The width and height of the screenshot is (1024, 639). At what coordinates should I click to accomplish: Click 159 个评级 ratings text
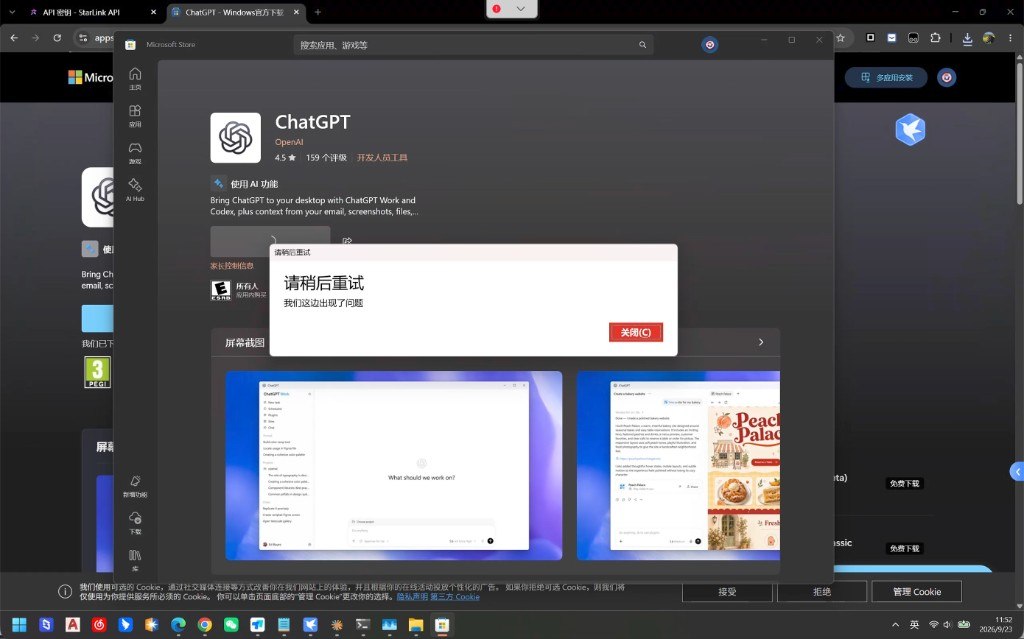click(x=326, y=157)
